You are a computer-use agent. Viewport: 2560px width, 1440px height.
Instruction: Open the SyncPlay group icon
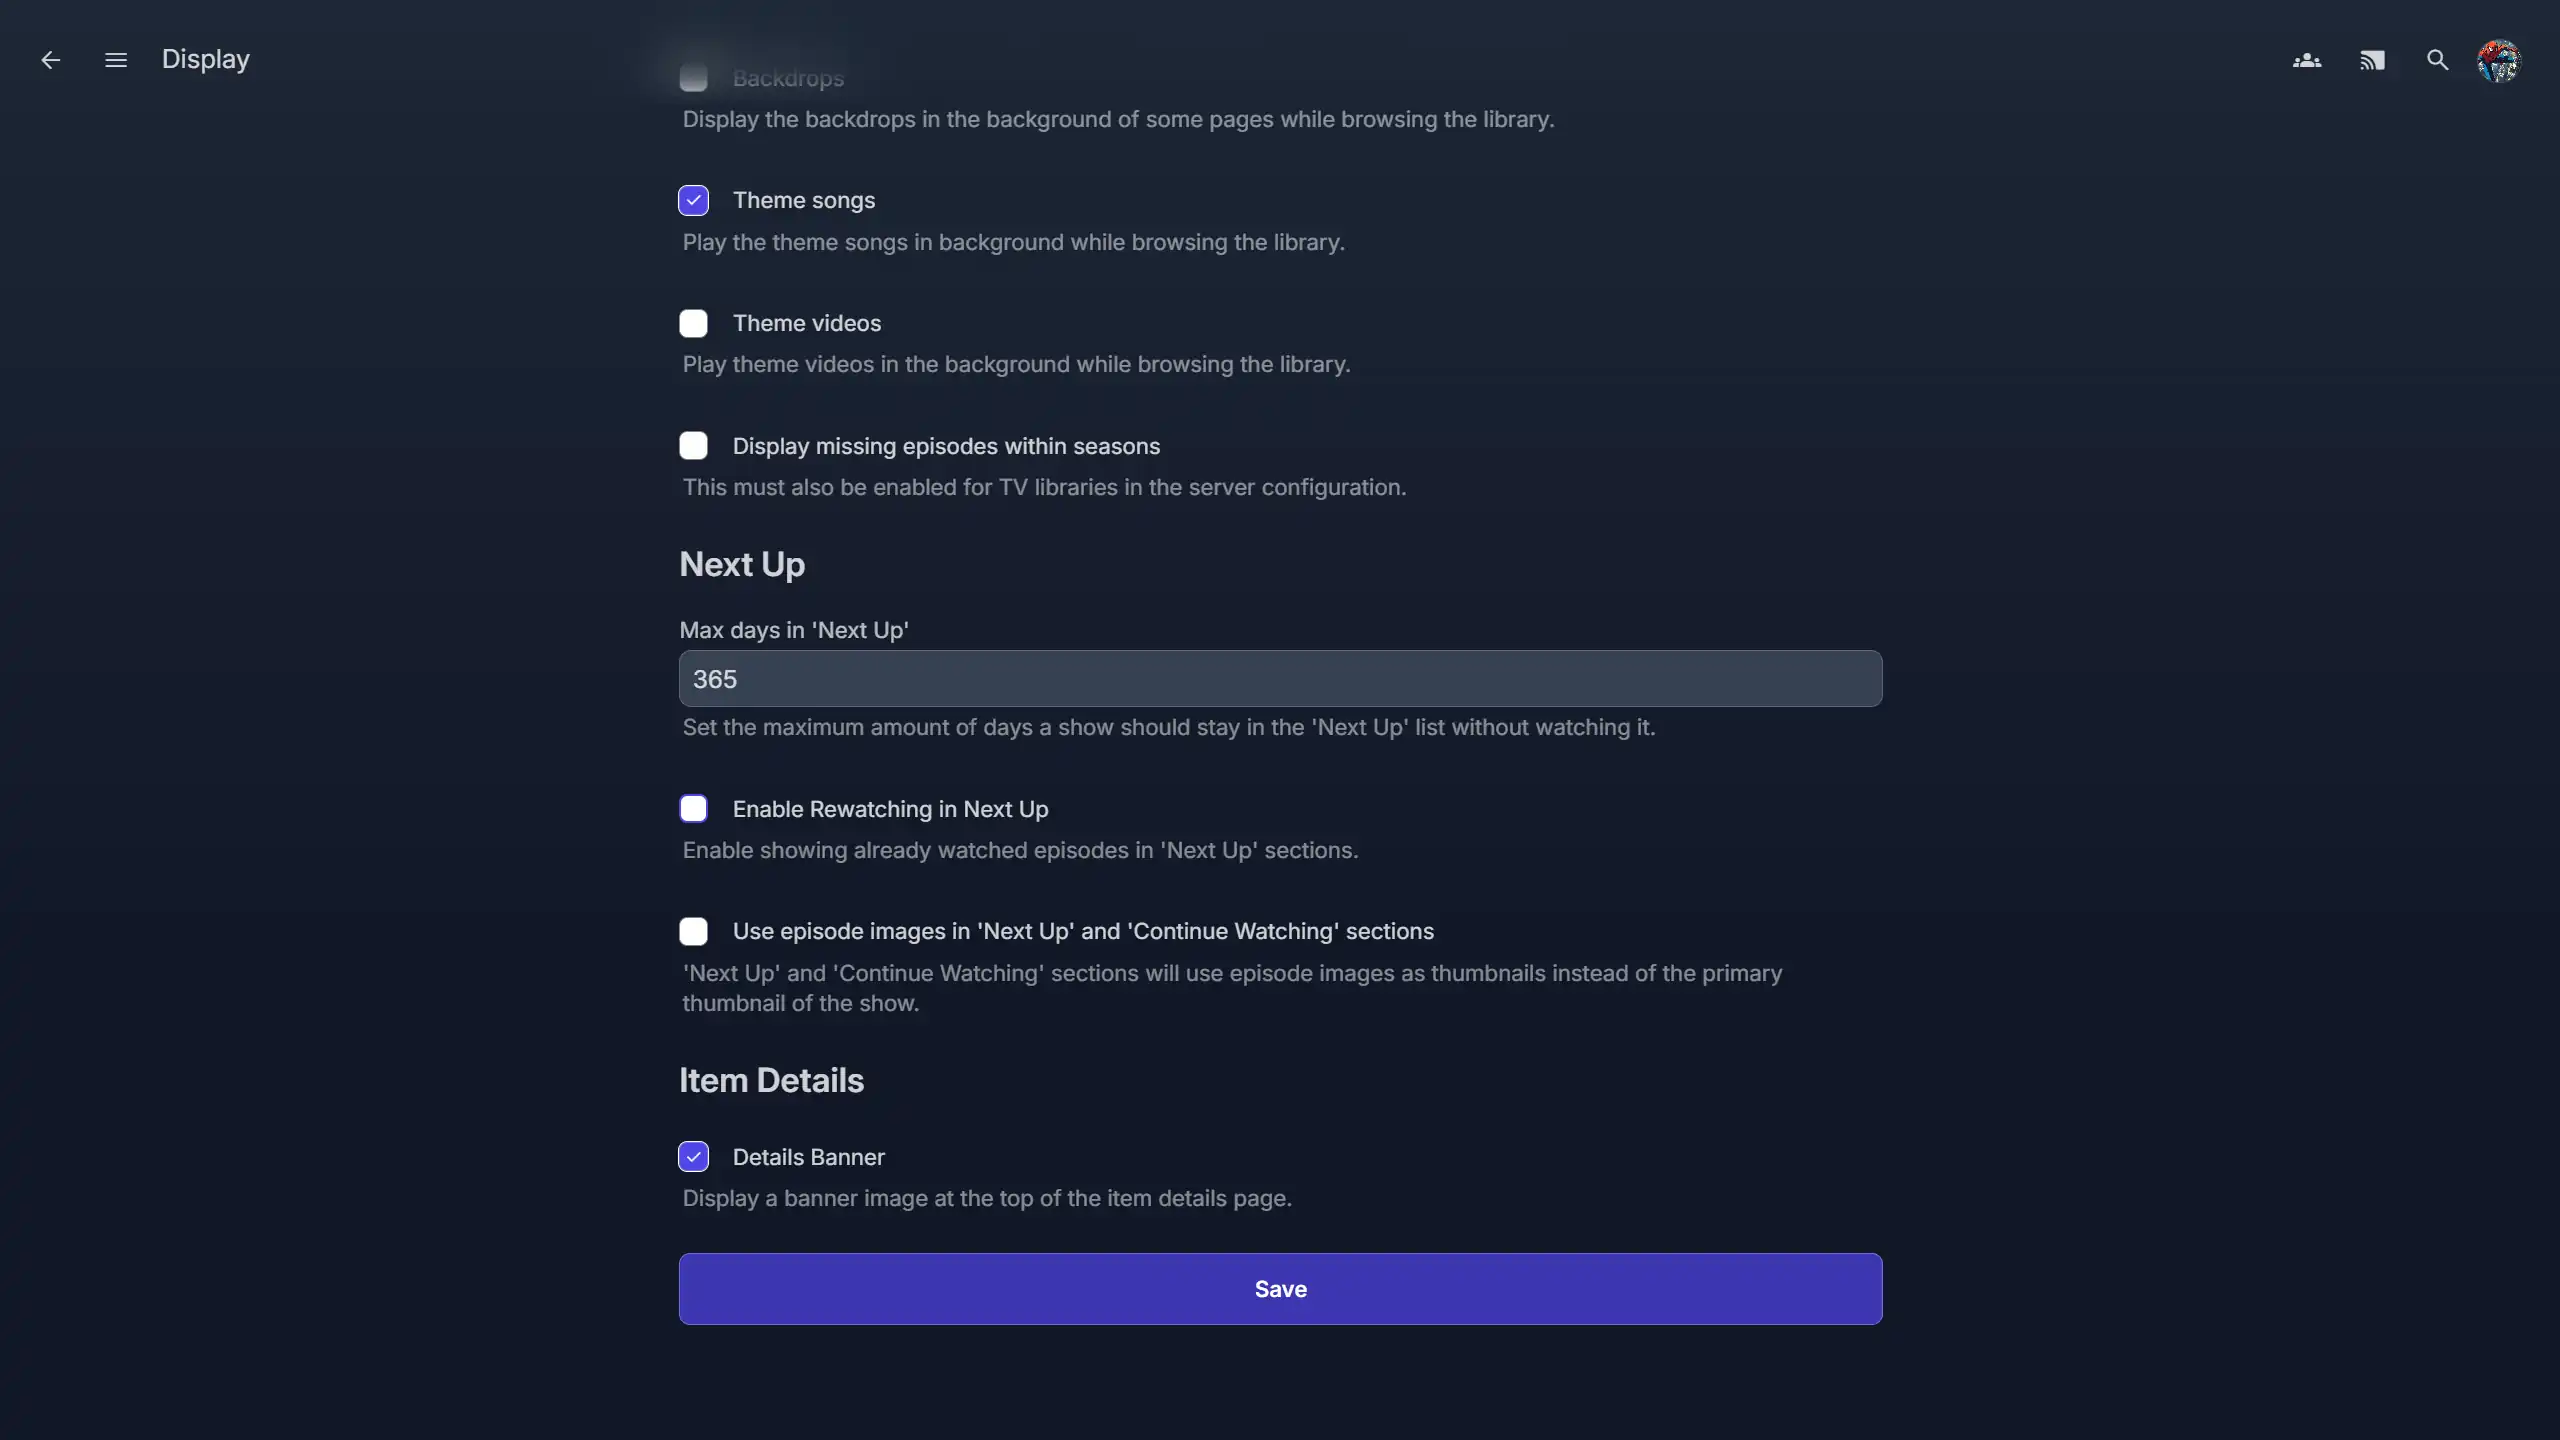coord(2307,60)
